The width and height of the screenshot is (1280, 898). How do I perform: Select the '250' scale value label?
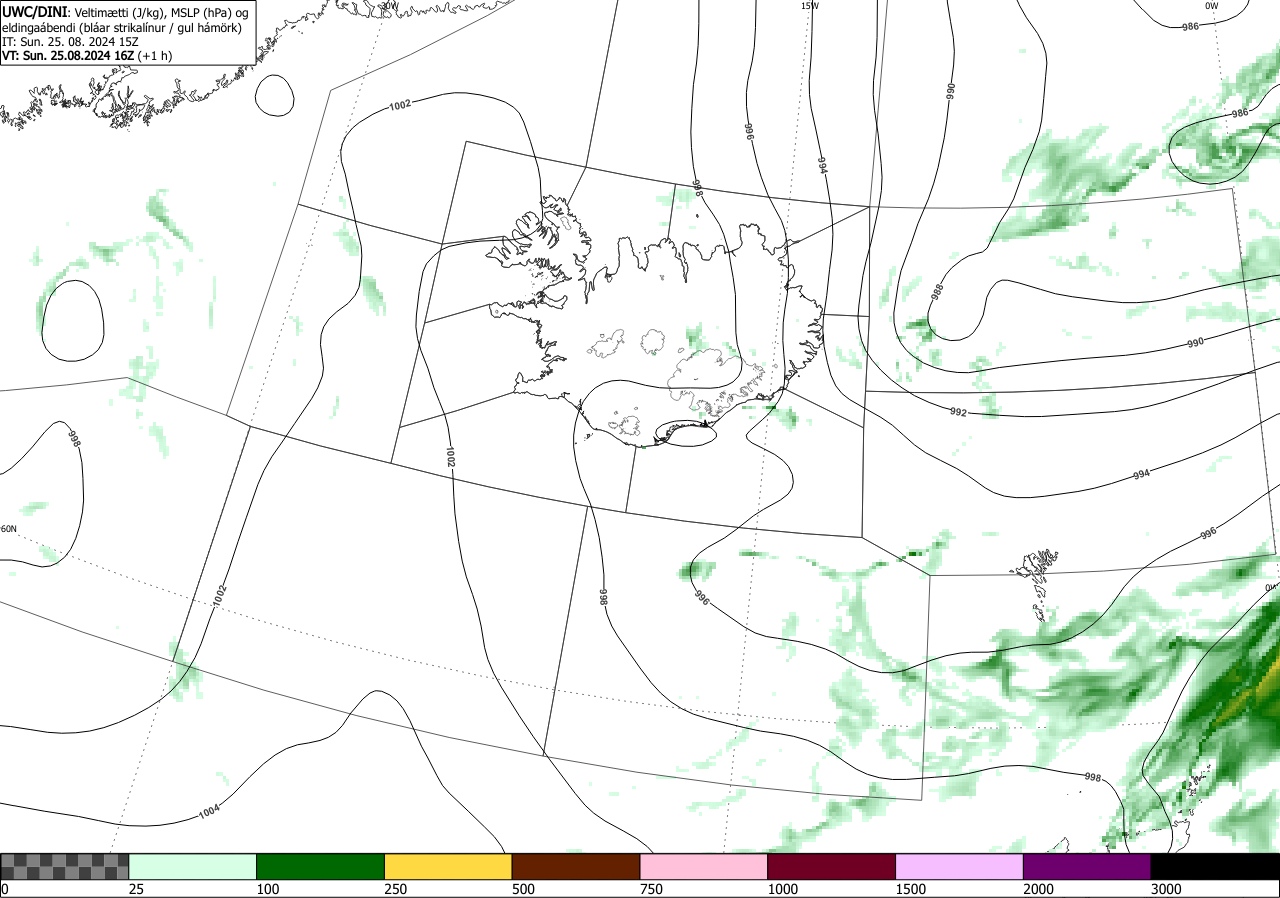(396, 889)
